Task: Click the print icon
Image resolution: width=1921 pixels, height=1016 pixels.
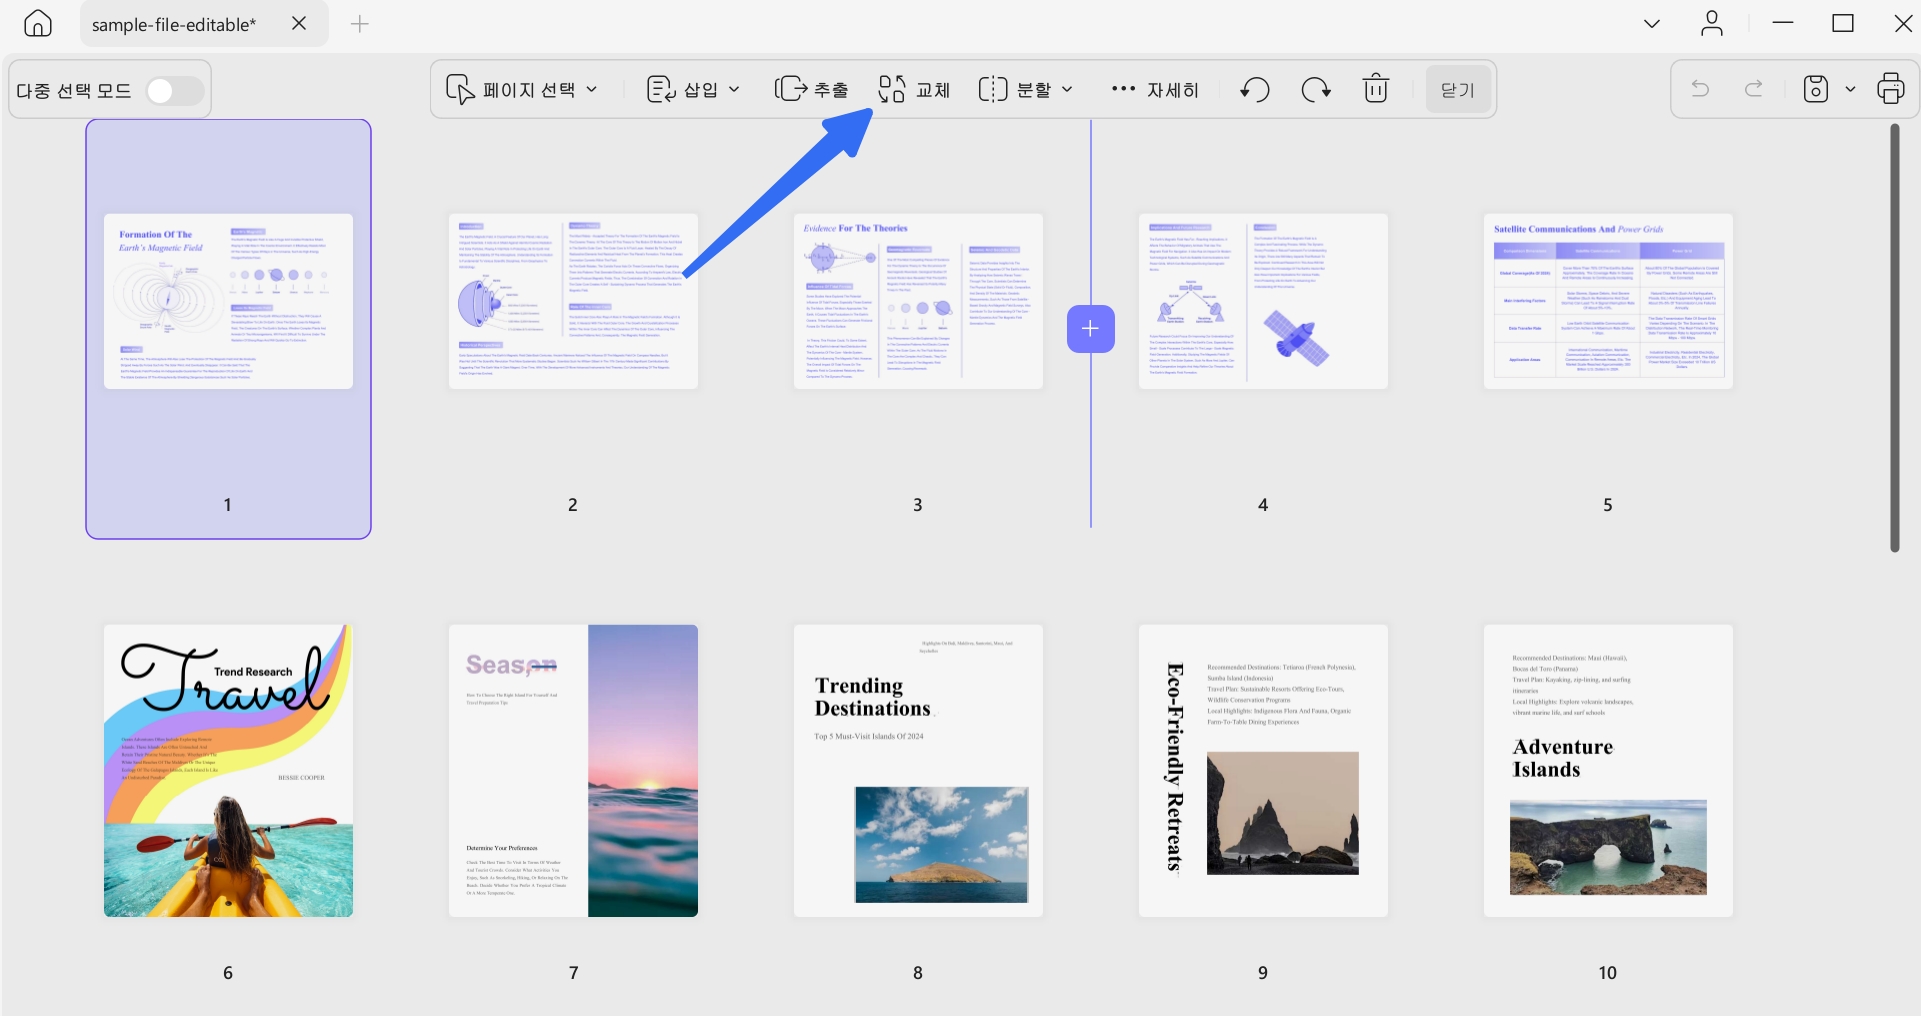Action: pos(1891,89)
